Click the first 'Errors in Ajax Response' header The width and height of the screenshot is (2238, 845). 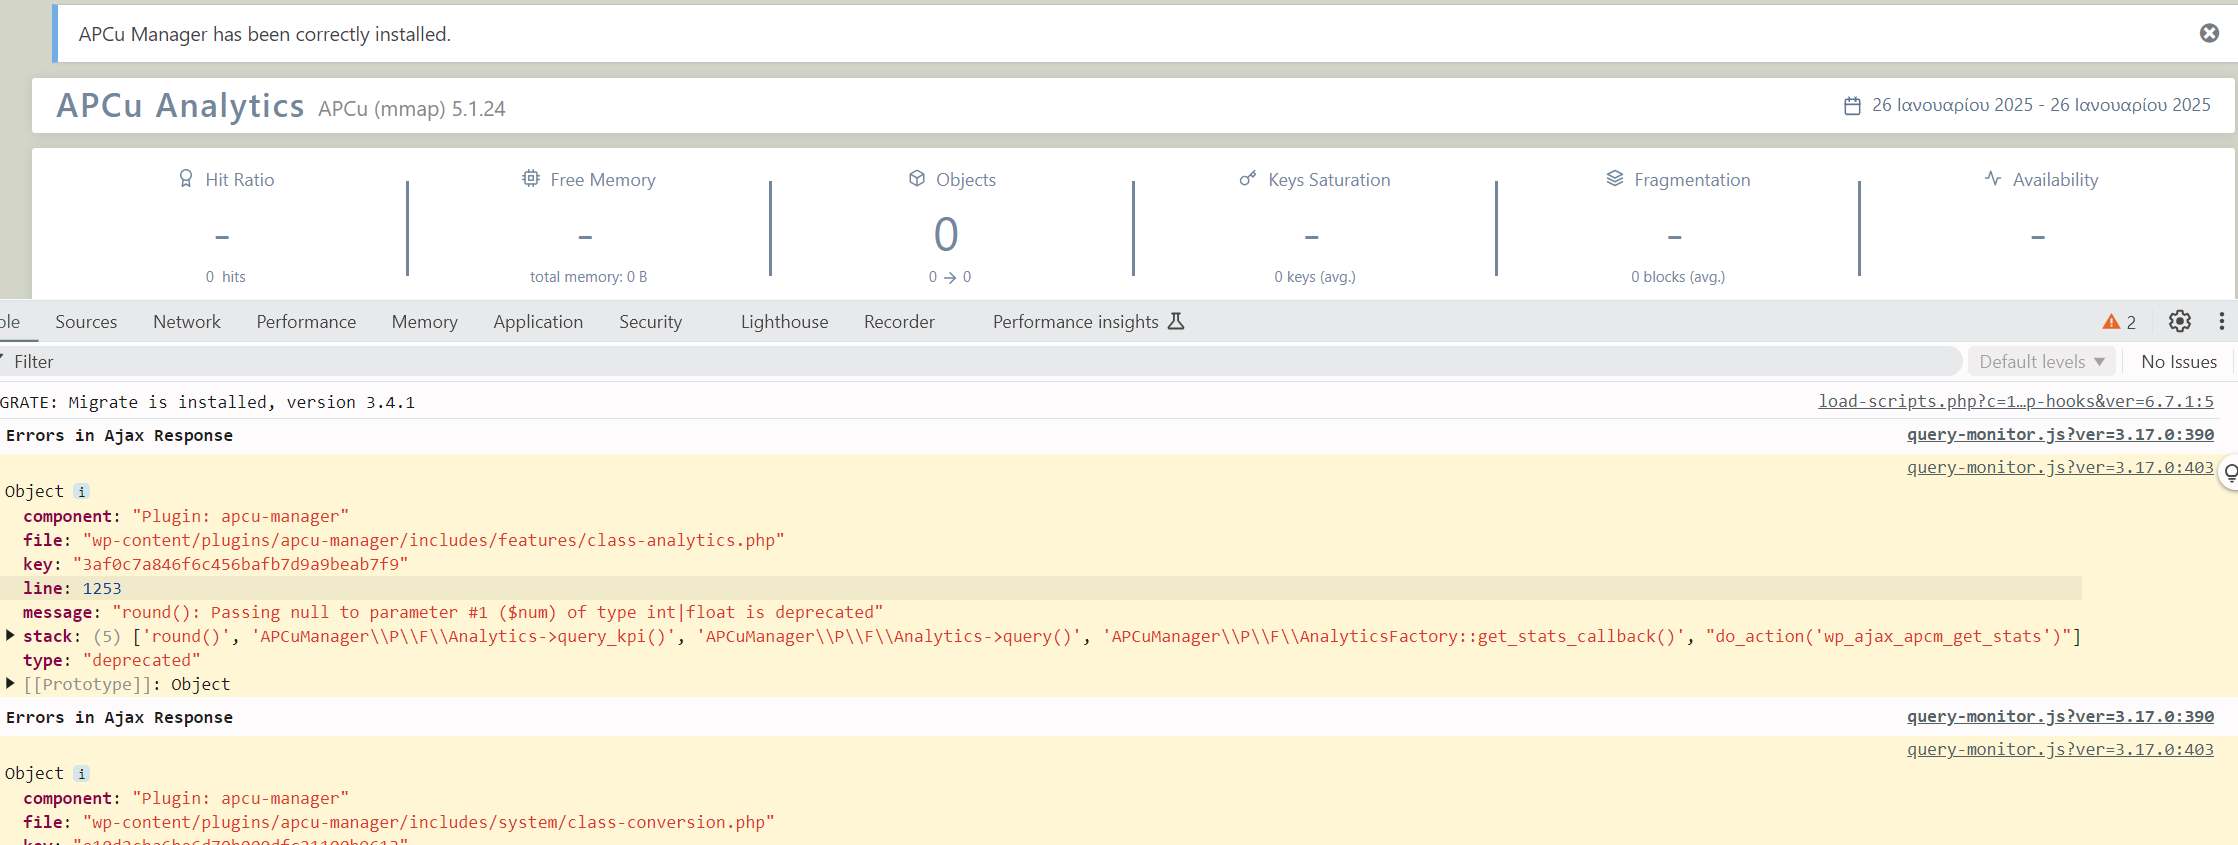click(119, 435)
